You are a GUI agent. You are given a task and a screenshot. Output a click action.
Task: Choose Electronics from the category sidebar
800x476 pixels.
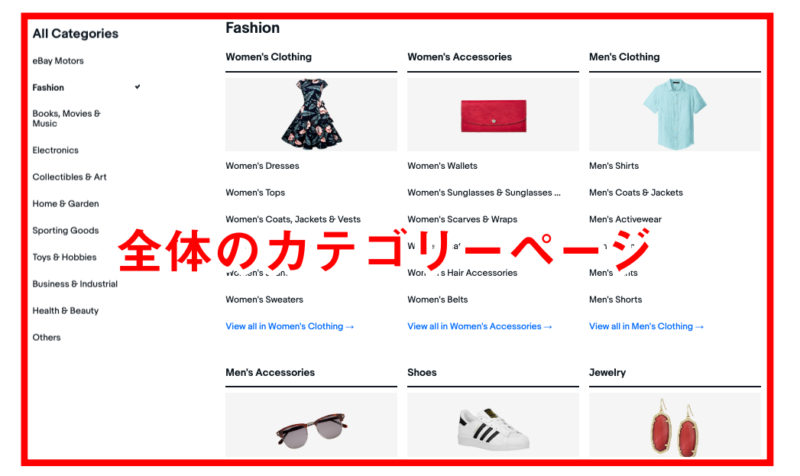(x=56, y=150)
